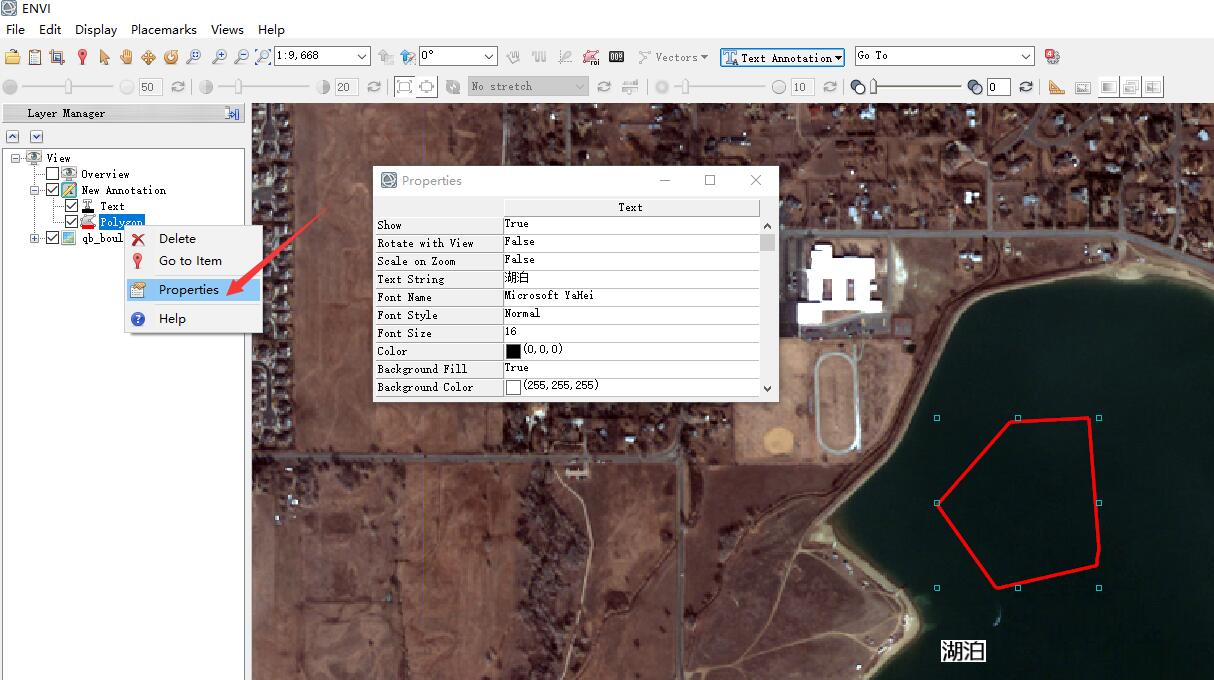Select the Crop tool icon
The width and height of the screenshot is (1214, 680).
[x=57, y=57]
